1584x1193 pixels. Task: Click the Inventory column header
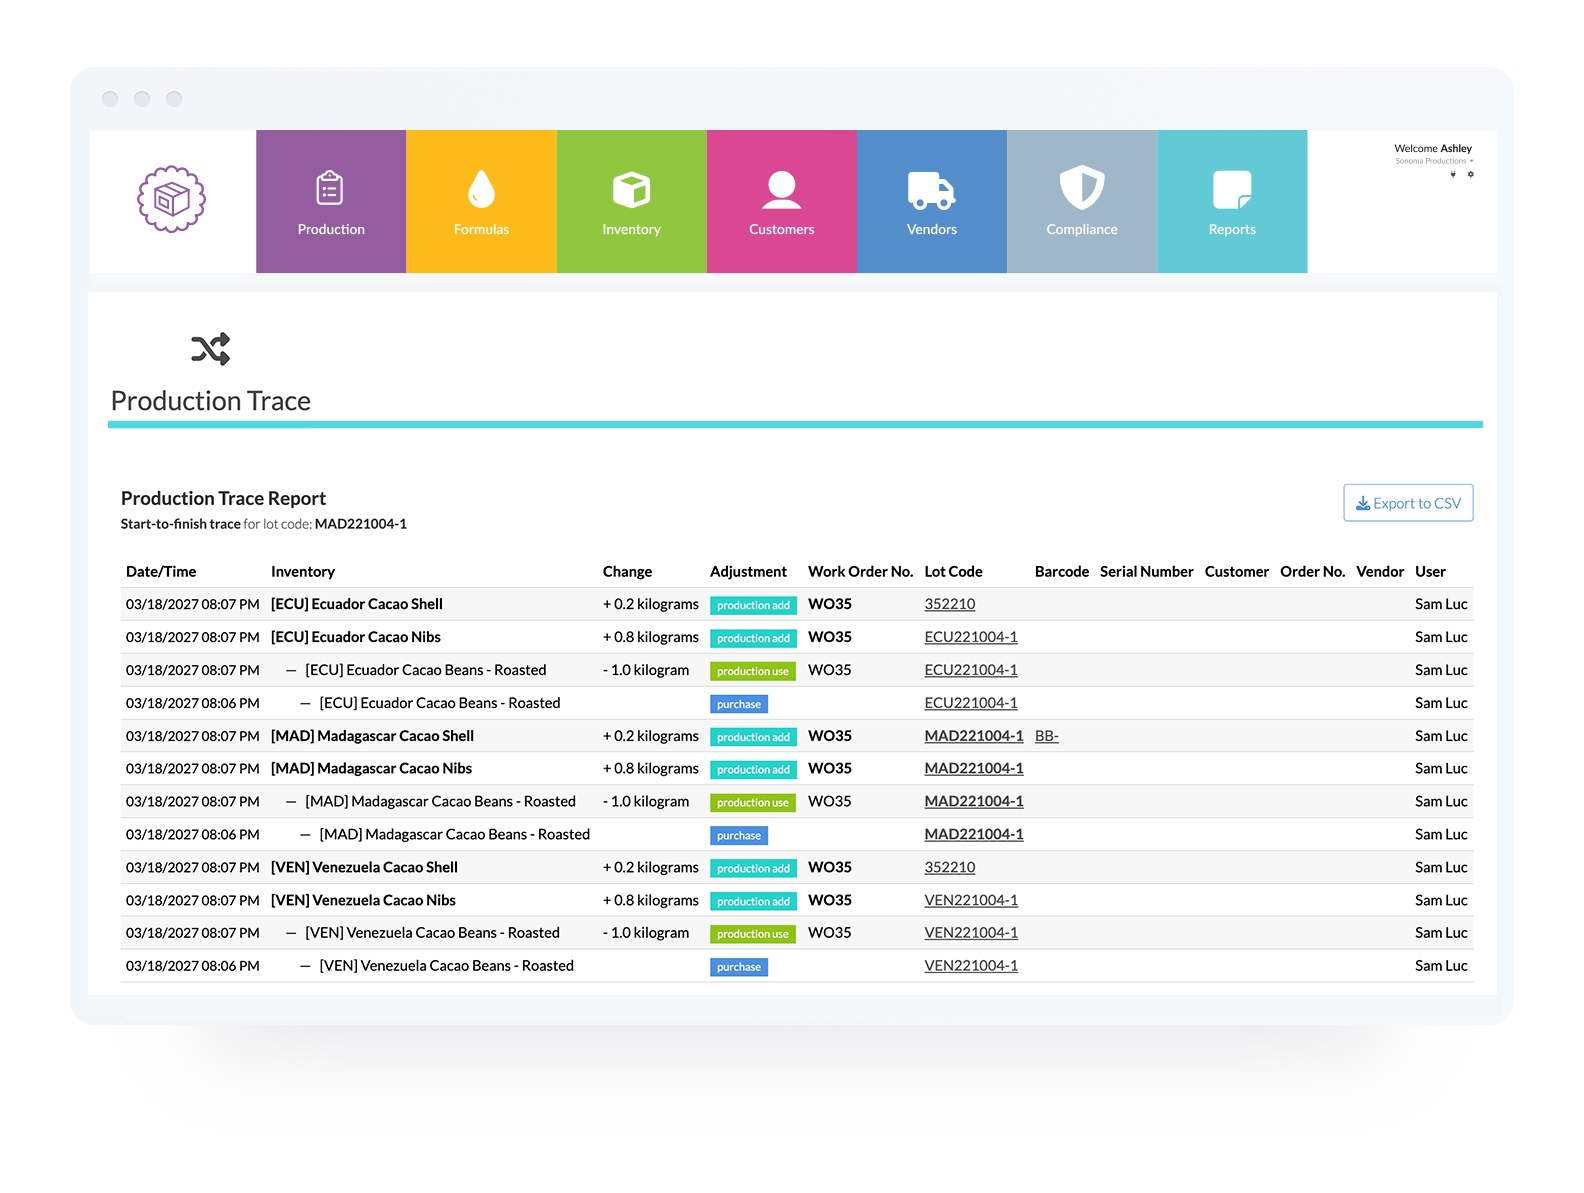[x=303, y=571]
